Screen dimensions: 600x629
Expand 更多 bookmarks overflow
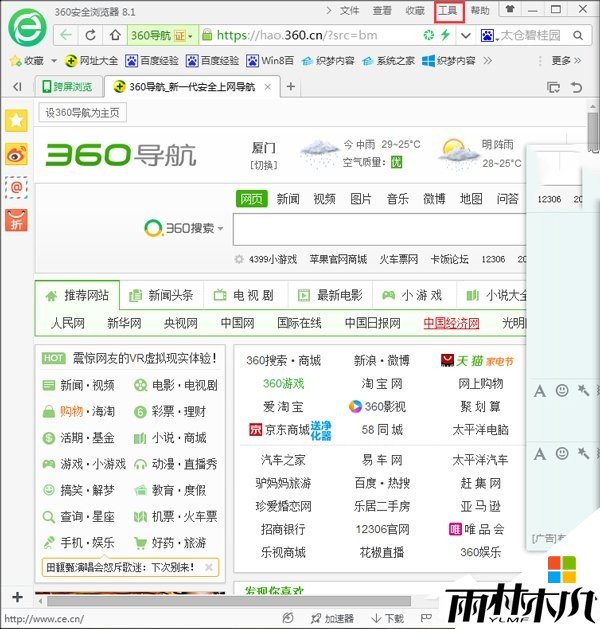coord(567,61)
